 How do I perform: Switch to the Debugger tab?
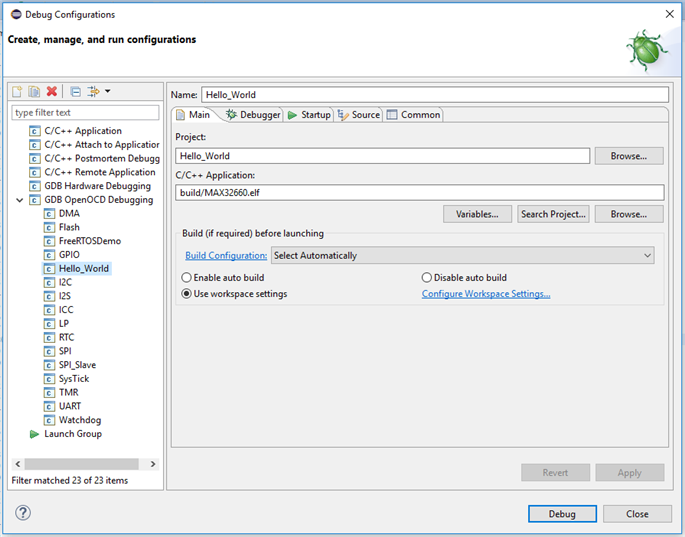[253, 115]
